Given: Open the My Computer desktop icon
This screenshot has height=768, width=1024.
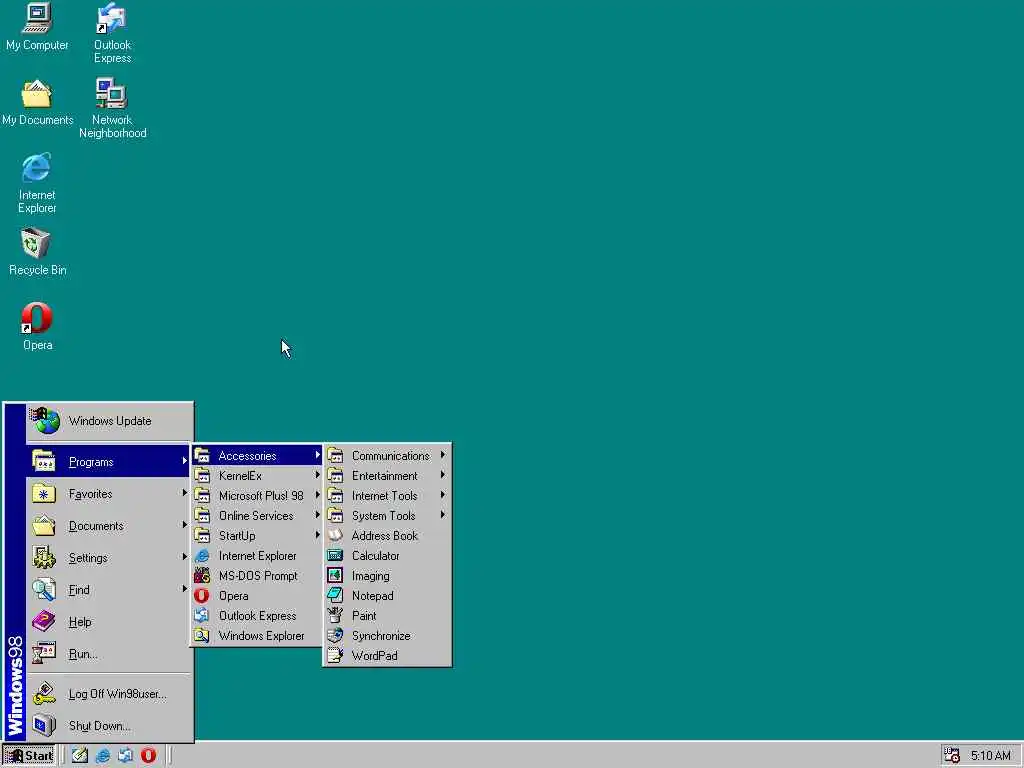Looking at the screenshot, I should coord(37,26).
